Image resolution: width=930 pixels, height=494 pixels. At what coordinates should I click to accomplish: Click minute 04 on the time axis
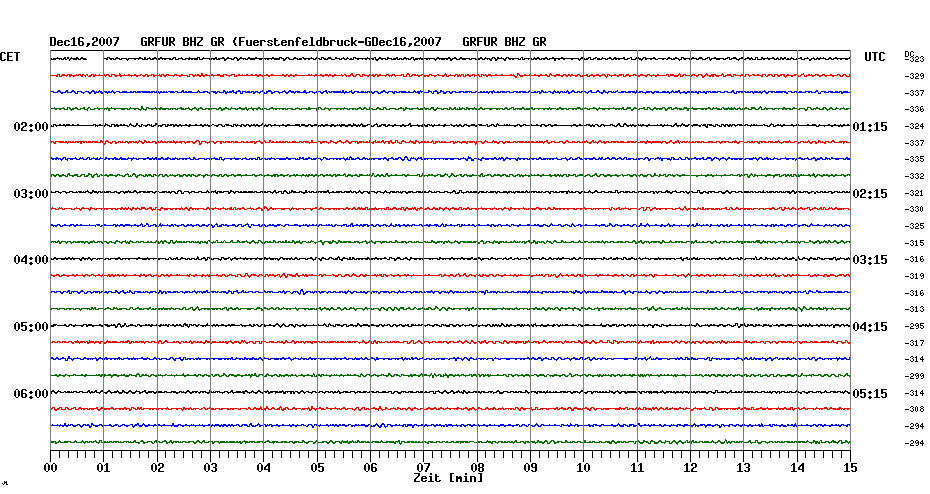[264, 467]
